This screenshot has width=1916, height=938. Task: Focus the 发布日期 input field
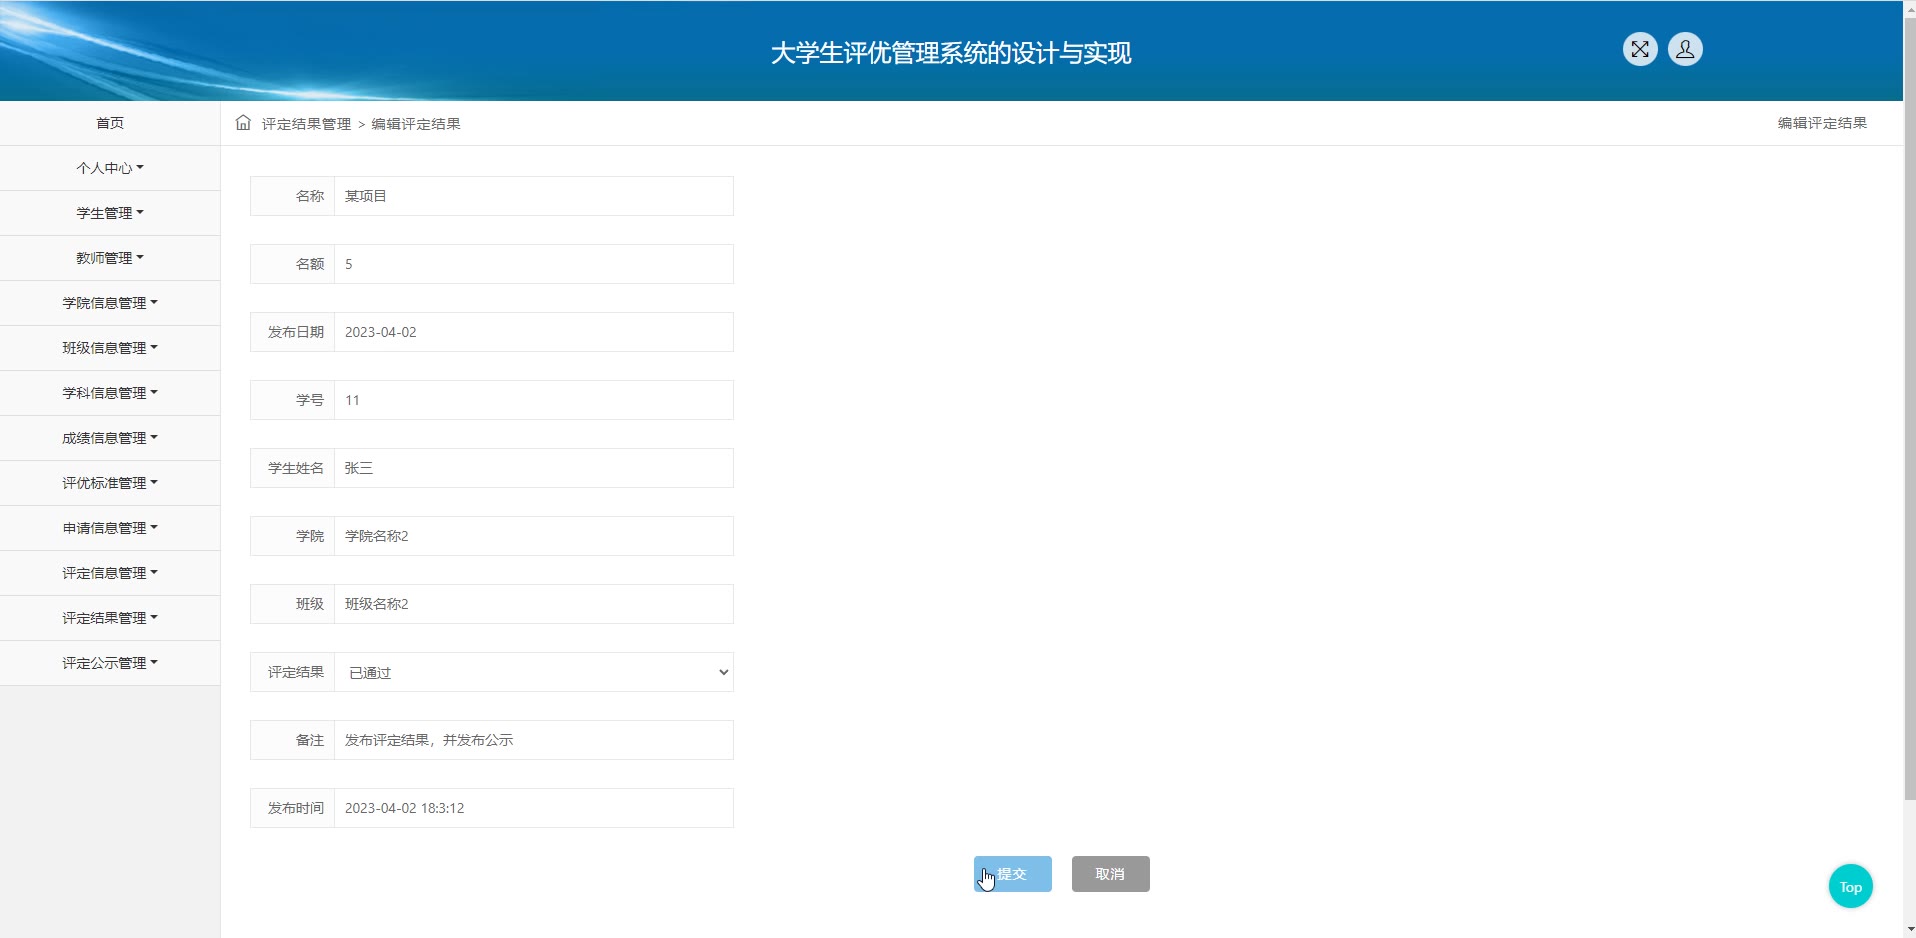click(x=534, y=332)
